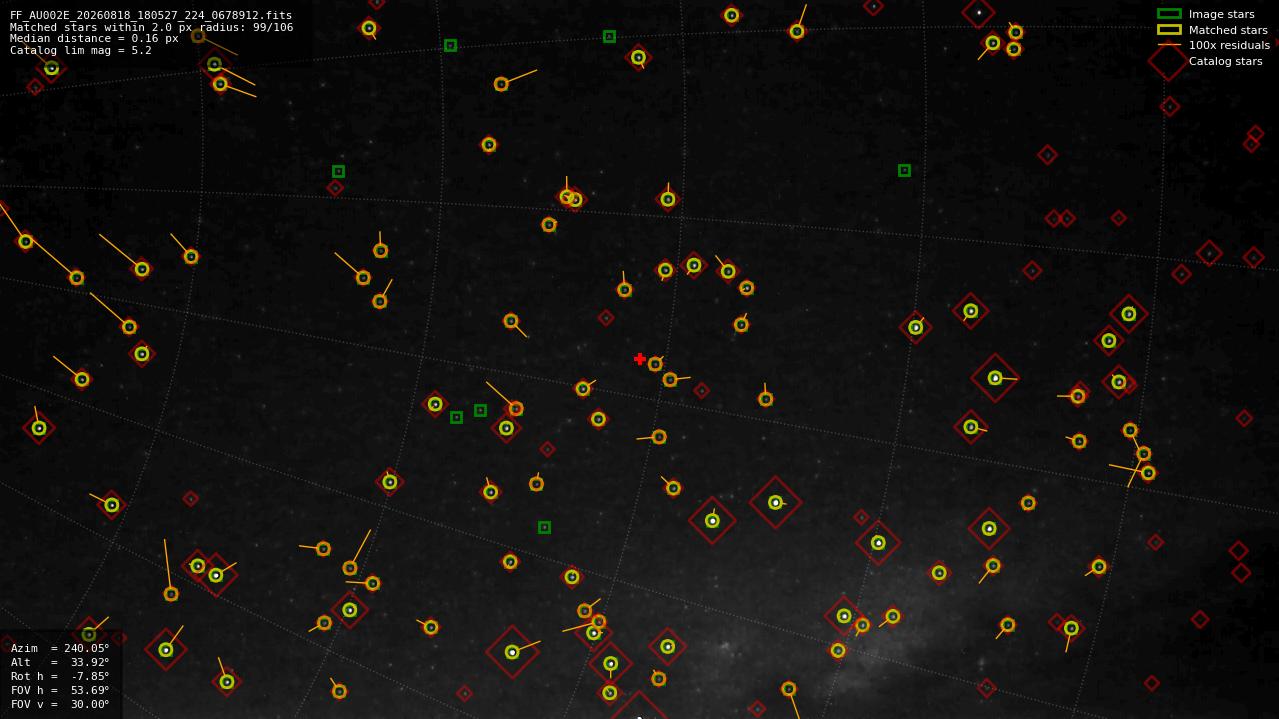Viewport: 1279px width, 719px height.
Task: Click the FOV h 53.69° readout
Action: click(x=60, y=690)
